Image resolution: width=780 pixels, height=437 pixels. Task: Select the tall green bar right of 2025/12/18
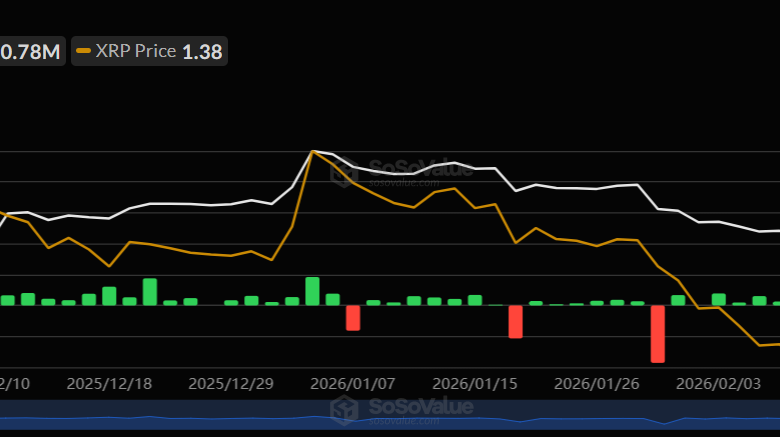tap(150, 291)
